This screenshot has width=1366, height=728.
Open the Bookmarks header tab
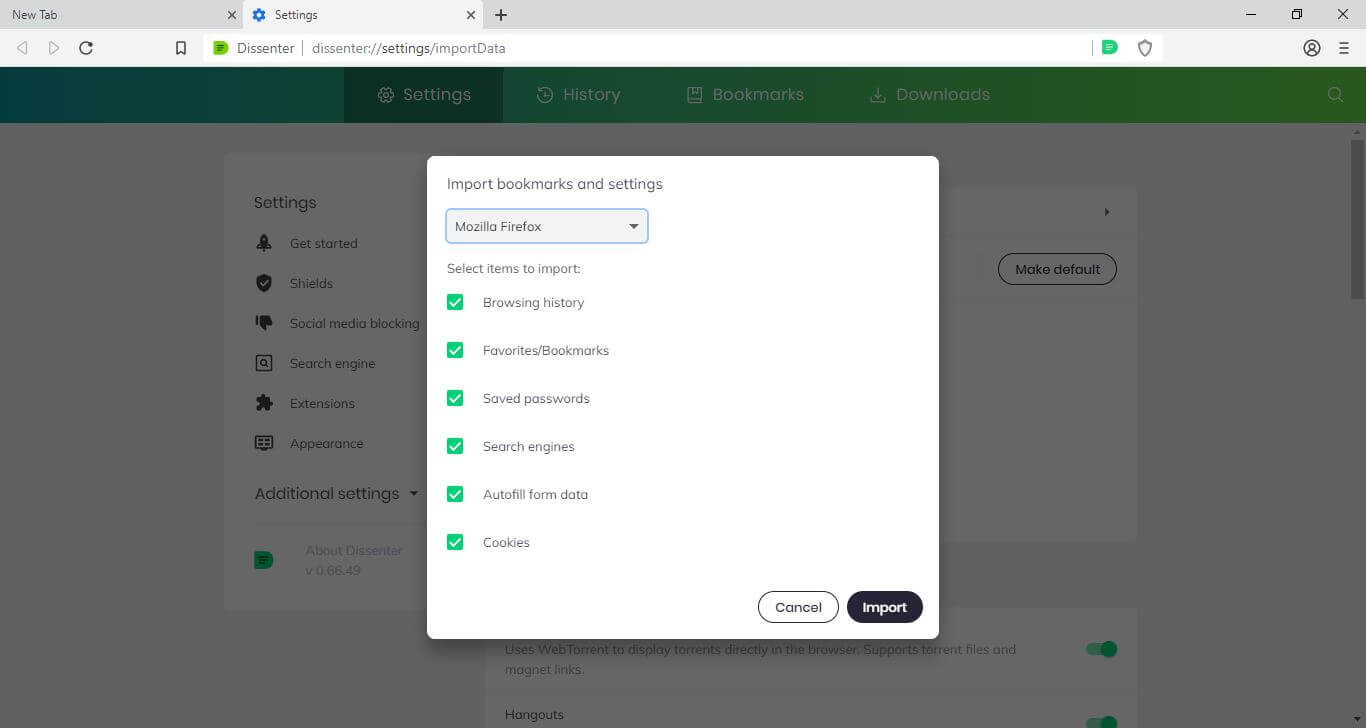coord(745,94)
